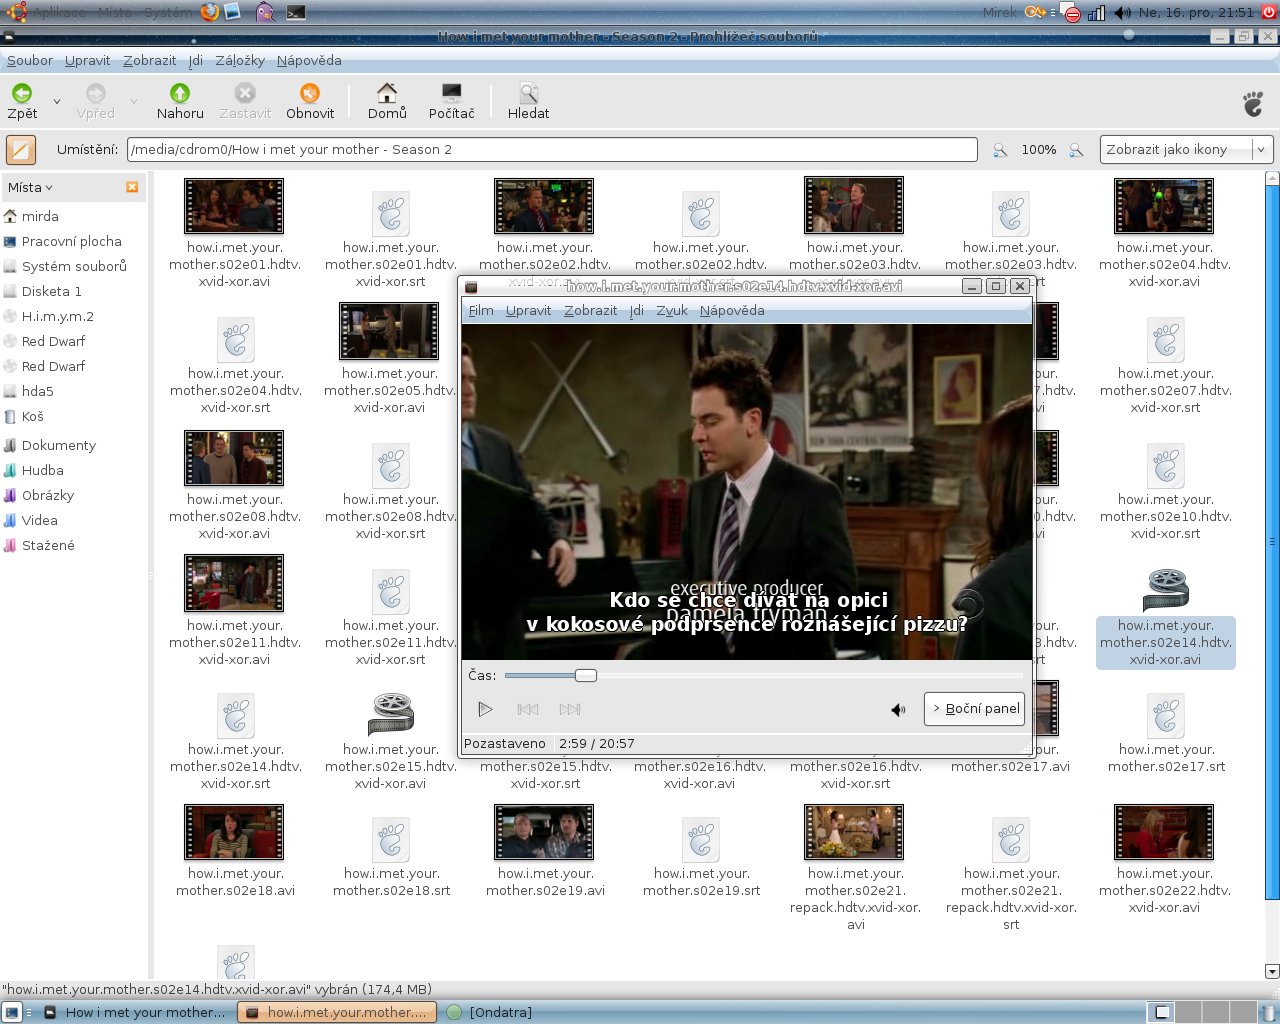Open hda5 volume in sidebar

pos(37,391)
